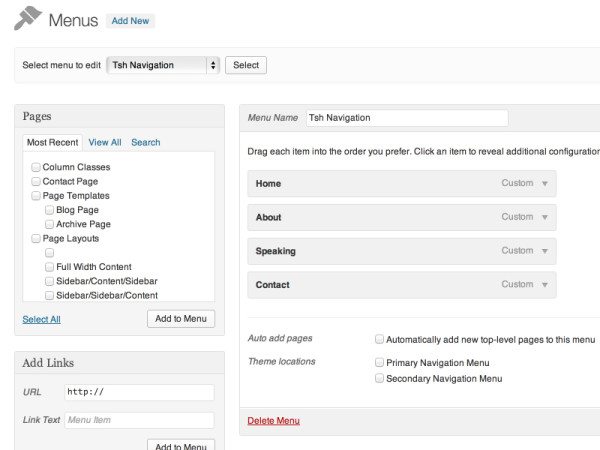This screenshot has width=600, height=450.
Task: Tick the Blog Page checkbox
Action: 49,210
